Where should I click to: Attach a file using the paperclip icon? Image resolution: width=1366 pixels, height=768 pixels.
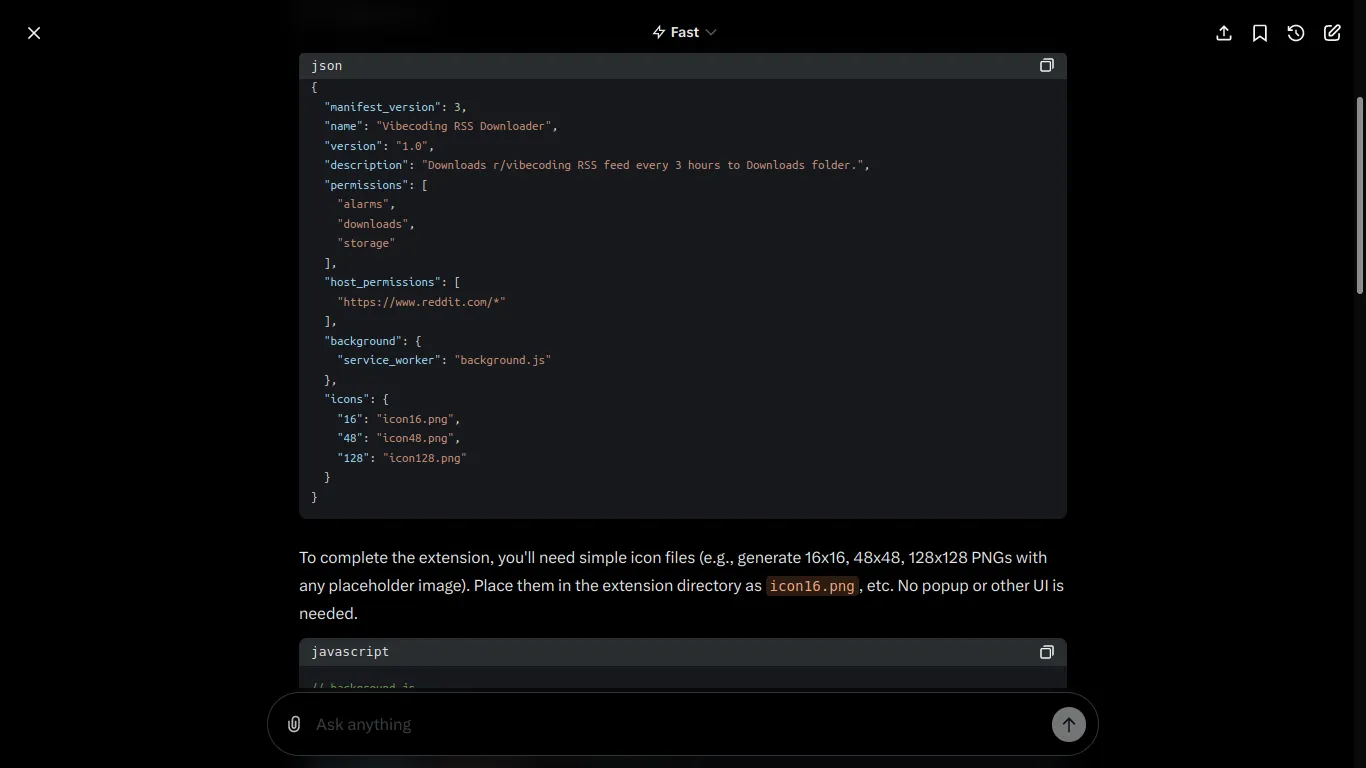coord(294,724)
